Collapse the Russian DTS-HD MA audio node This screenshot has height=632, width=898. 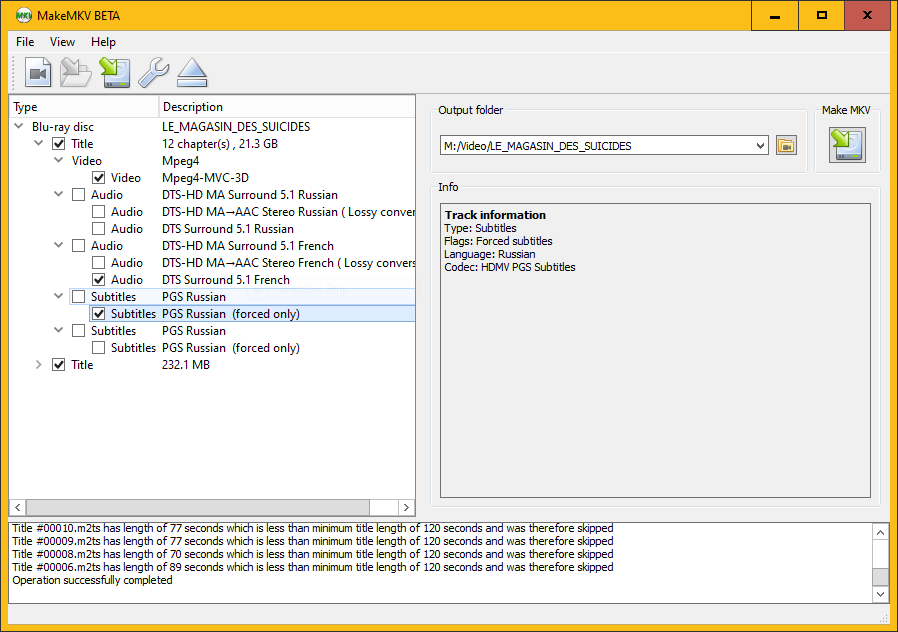coord(58,195)
